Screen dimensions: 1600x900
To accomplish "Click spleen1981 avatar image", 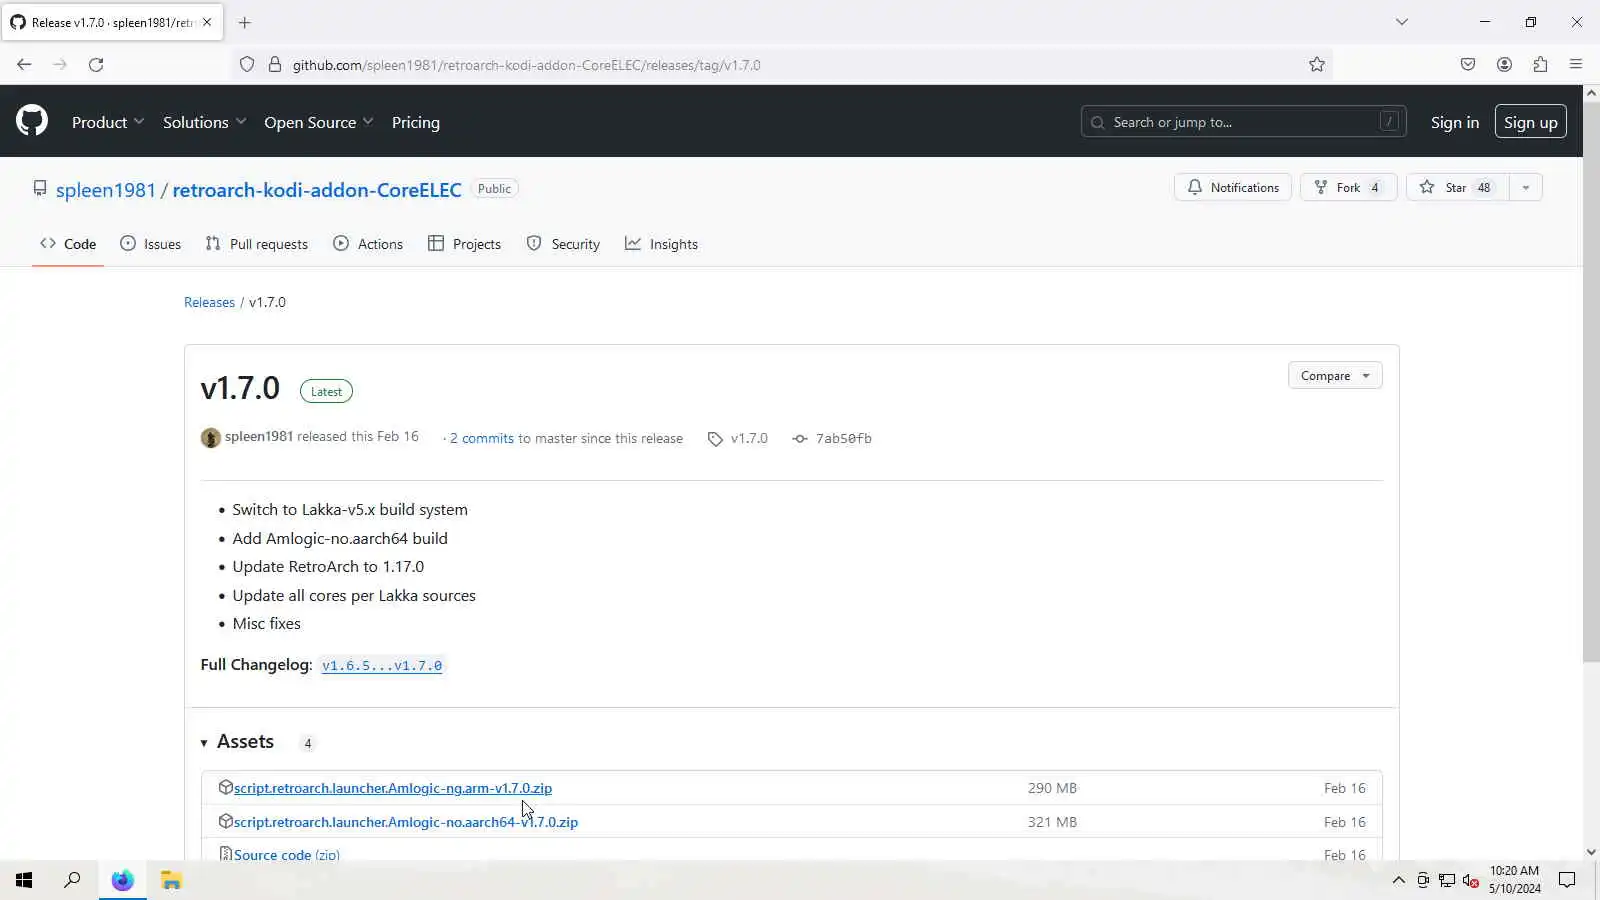I will [210, 438].
